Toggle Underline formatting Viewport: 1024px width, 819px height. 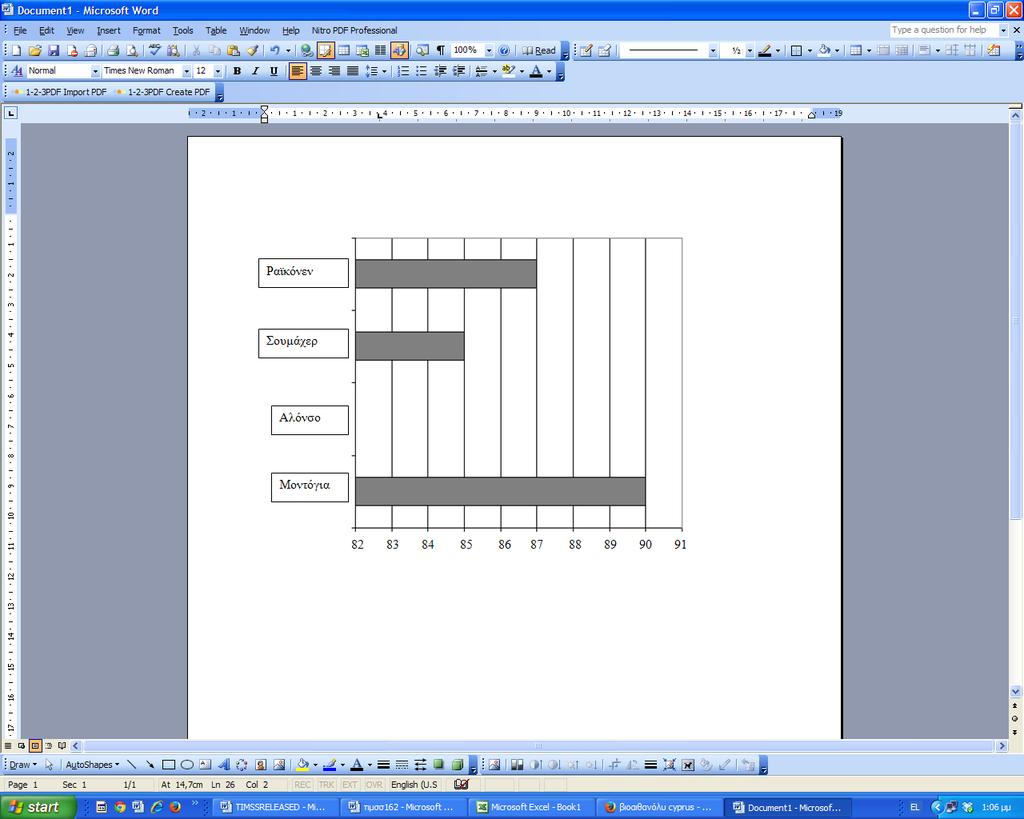click(274, 71)
